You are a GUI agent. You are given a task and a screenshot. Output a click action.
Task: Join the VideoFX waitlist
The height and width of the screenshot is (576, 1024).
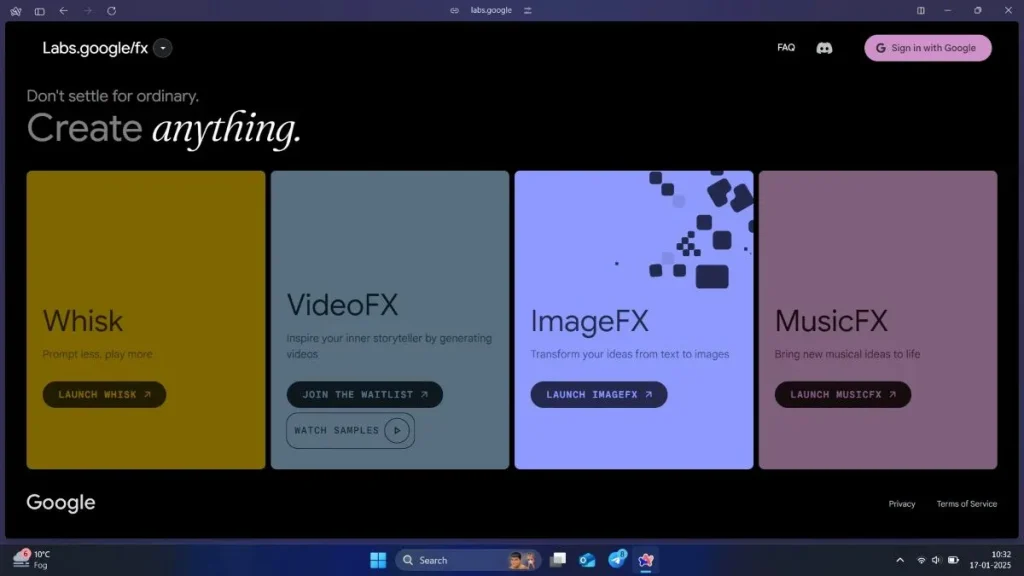[x=364, y=394]
